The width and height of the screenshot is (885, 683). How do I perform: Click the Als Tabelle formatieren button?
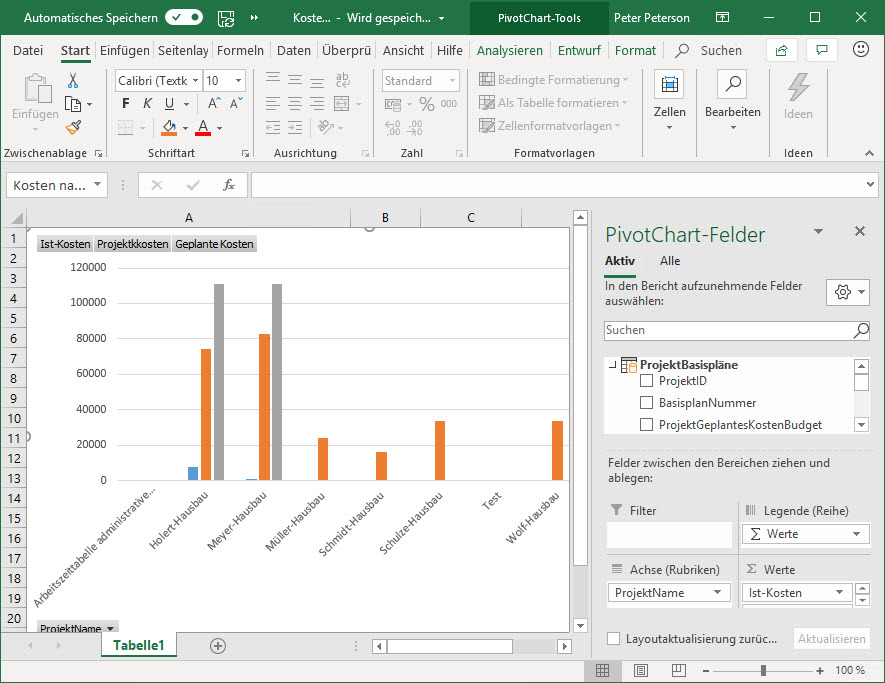click(553, 103)
